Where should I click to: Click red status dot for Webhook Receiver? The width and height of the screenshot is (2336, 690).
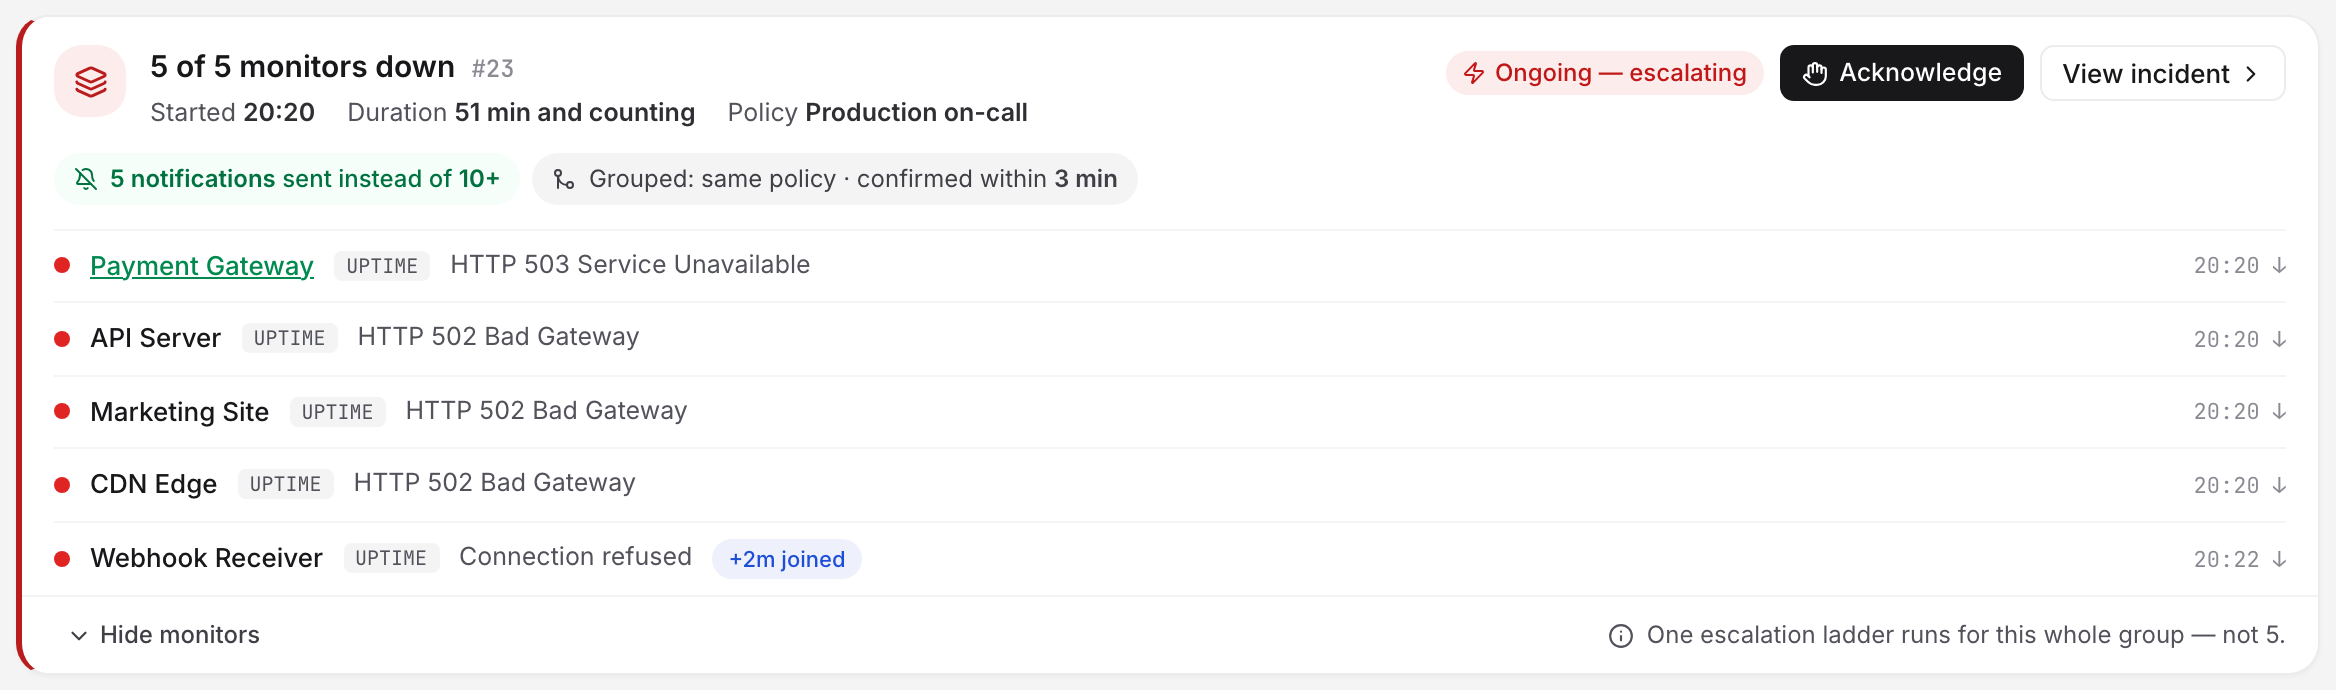[x=62, y=559]
